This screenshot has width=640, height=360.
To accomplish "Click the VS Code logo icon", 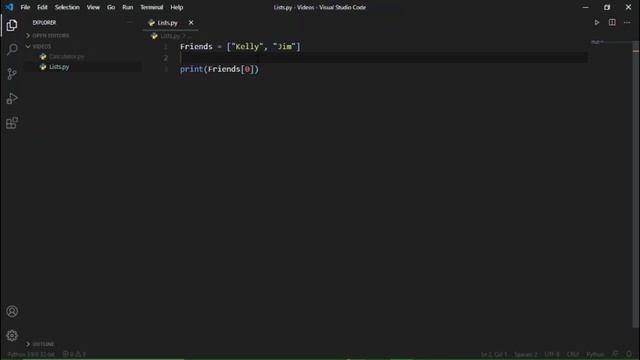I will pos(9,7).
